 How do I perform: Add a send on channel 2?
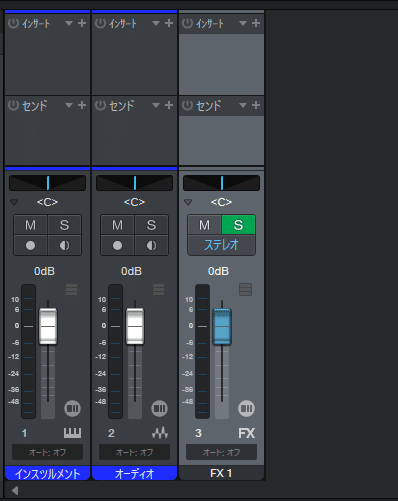tap(169, 105)
